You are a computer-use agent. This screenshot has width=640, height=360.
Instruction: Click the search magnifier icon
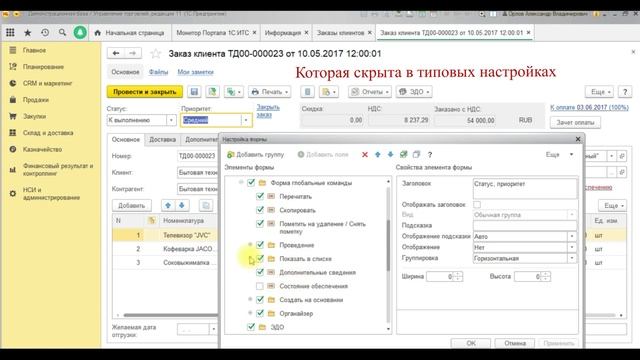(x=62, y=33)
